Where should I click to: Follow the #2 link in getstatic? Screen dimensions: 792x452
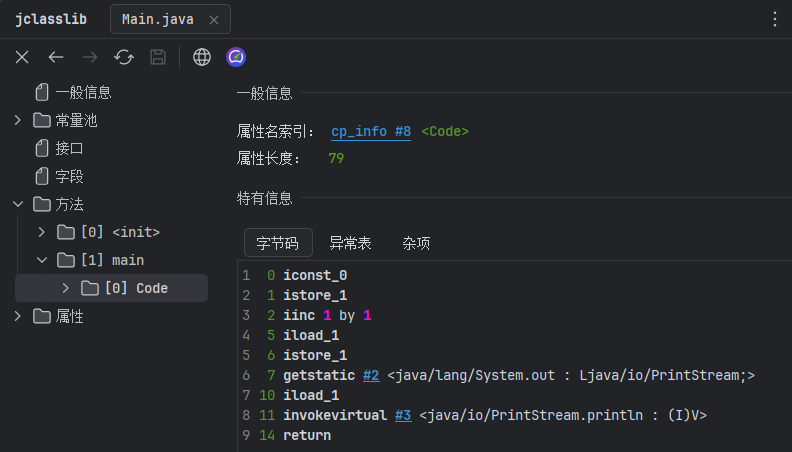tap(371, 375)
